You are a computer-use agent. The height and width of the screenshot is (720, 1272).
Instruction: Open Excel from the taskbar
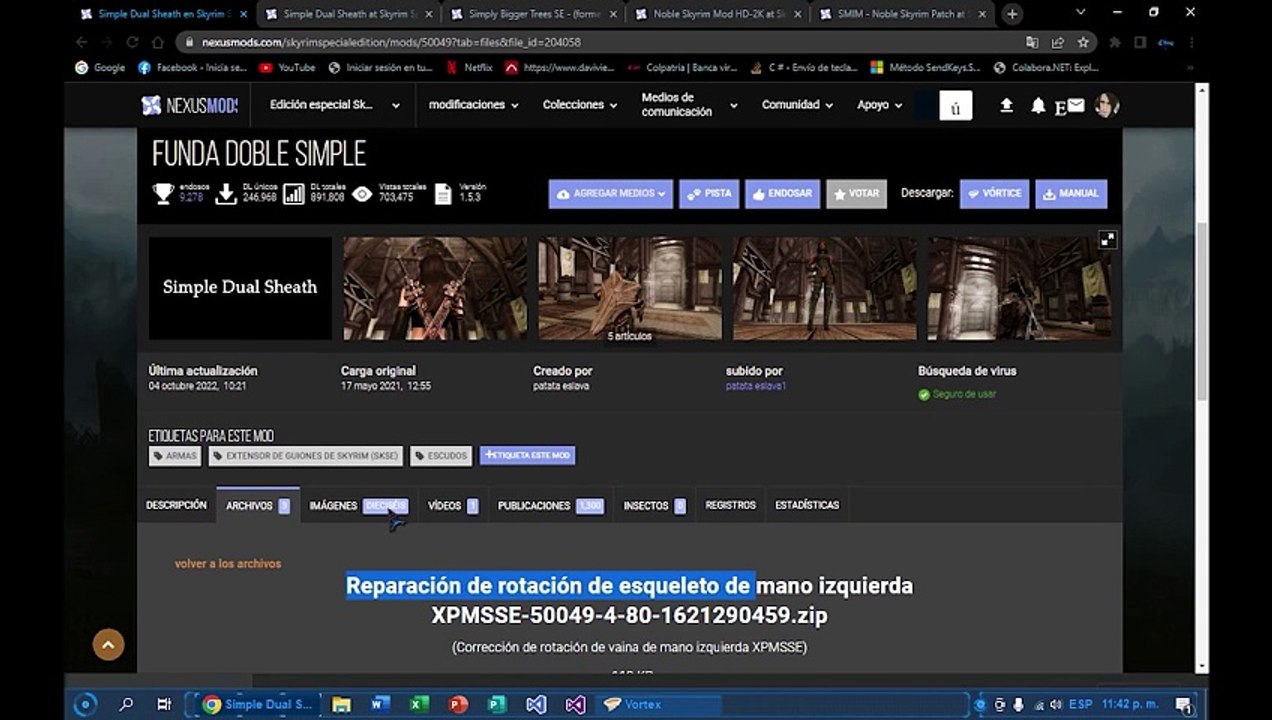(x=419, y=704)
